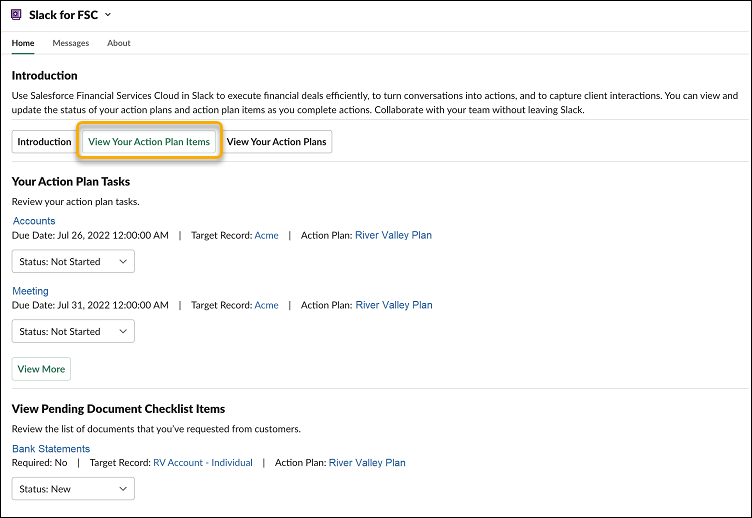Click 'View Pending Document Checklist Items' heading
This screenshot has width=752, height=518.
tap(118, 409)
